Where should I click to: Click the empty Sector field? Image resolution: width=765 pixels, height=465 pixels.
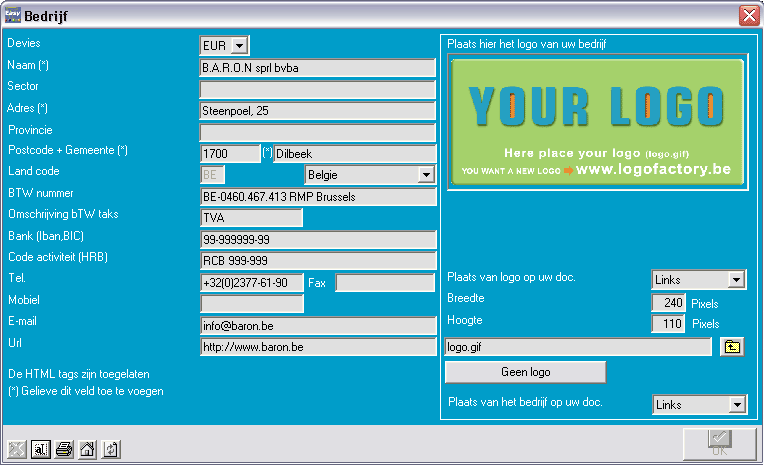click(317, 90)
